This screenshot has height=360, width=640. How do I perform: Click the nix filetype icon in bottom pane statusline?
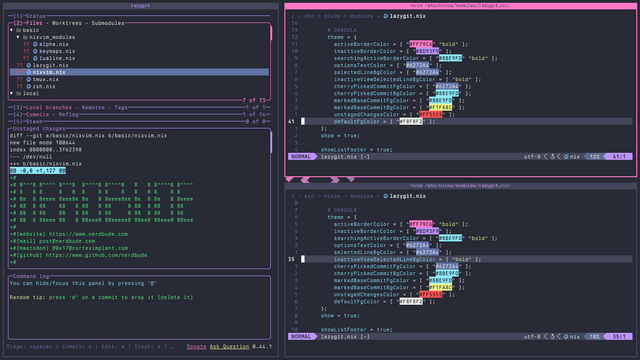pos(566,337)
